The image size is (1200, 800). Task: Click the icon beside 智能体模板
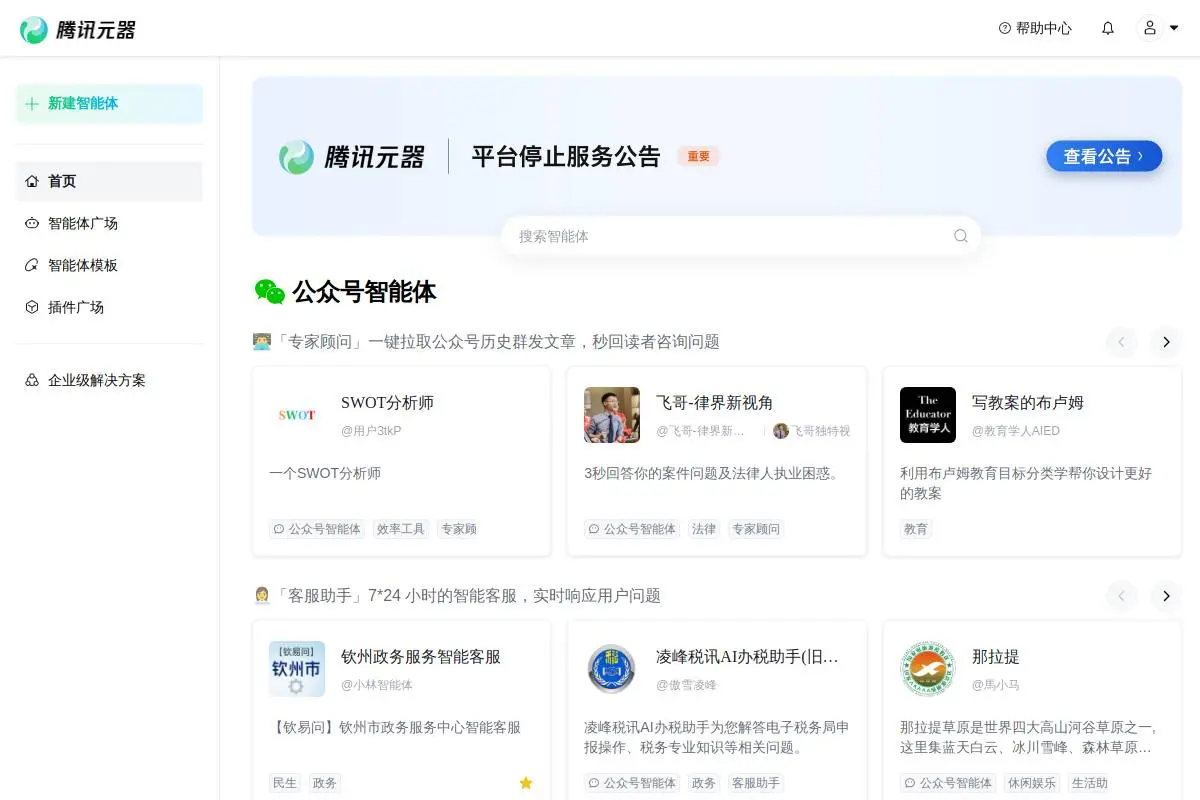(x=32, y=265)
